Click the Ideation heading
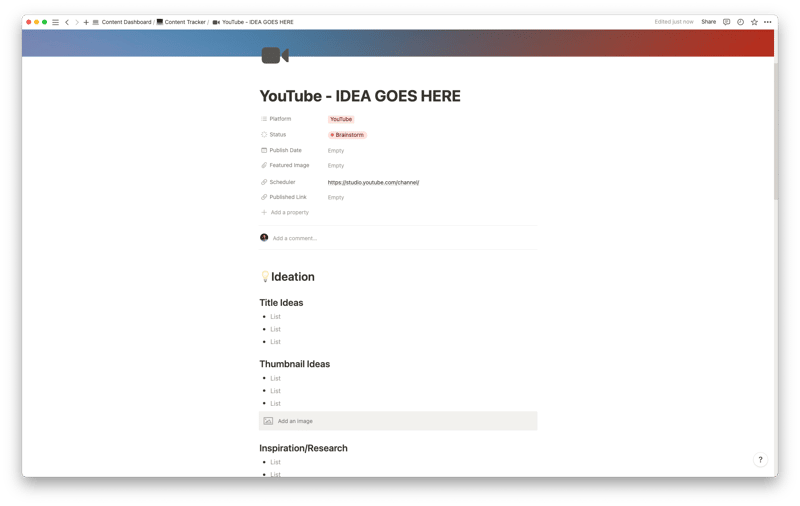Viewport: 800px width, 506px height. click(x=292, y=276)
